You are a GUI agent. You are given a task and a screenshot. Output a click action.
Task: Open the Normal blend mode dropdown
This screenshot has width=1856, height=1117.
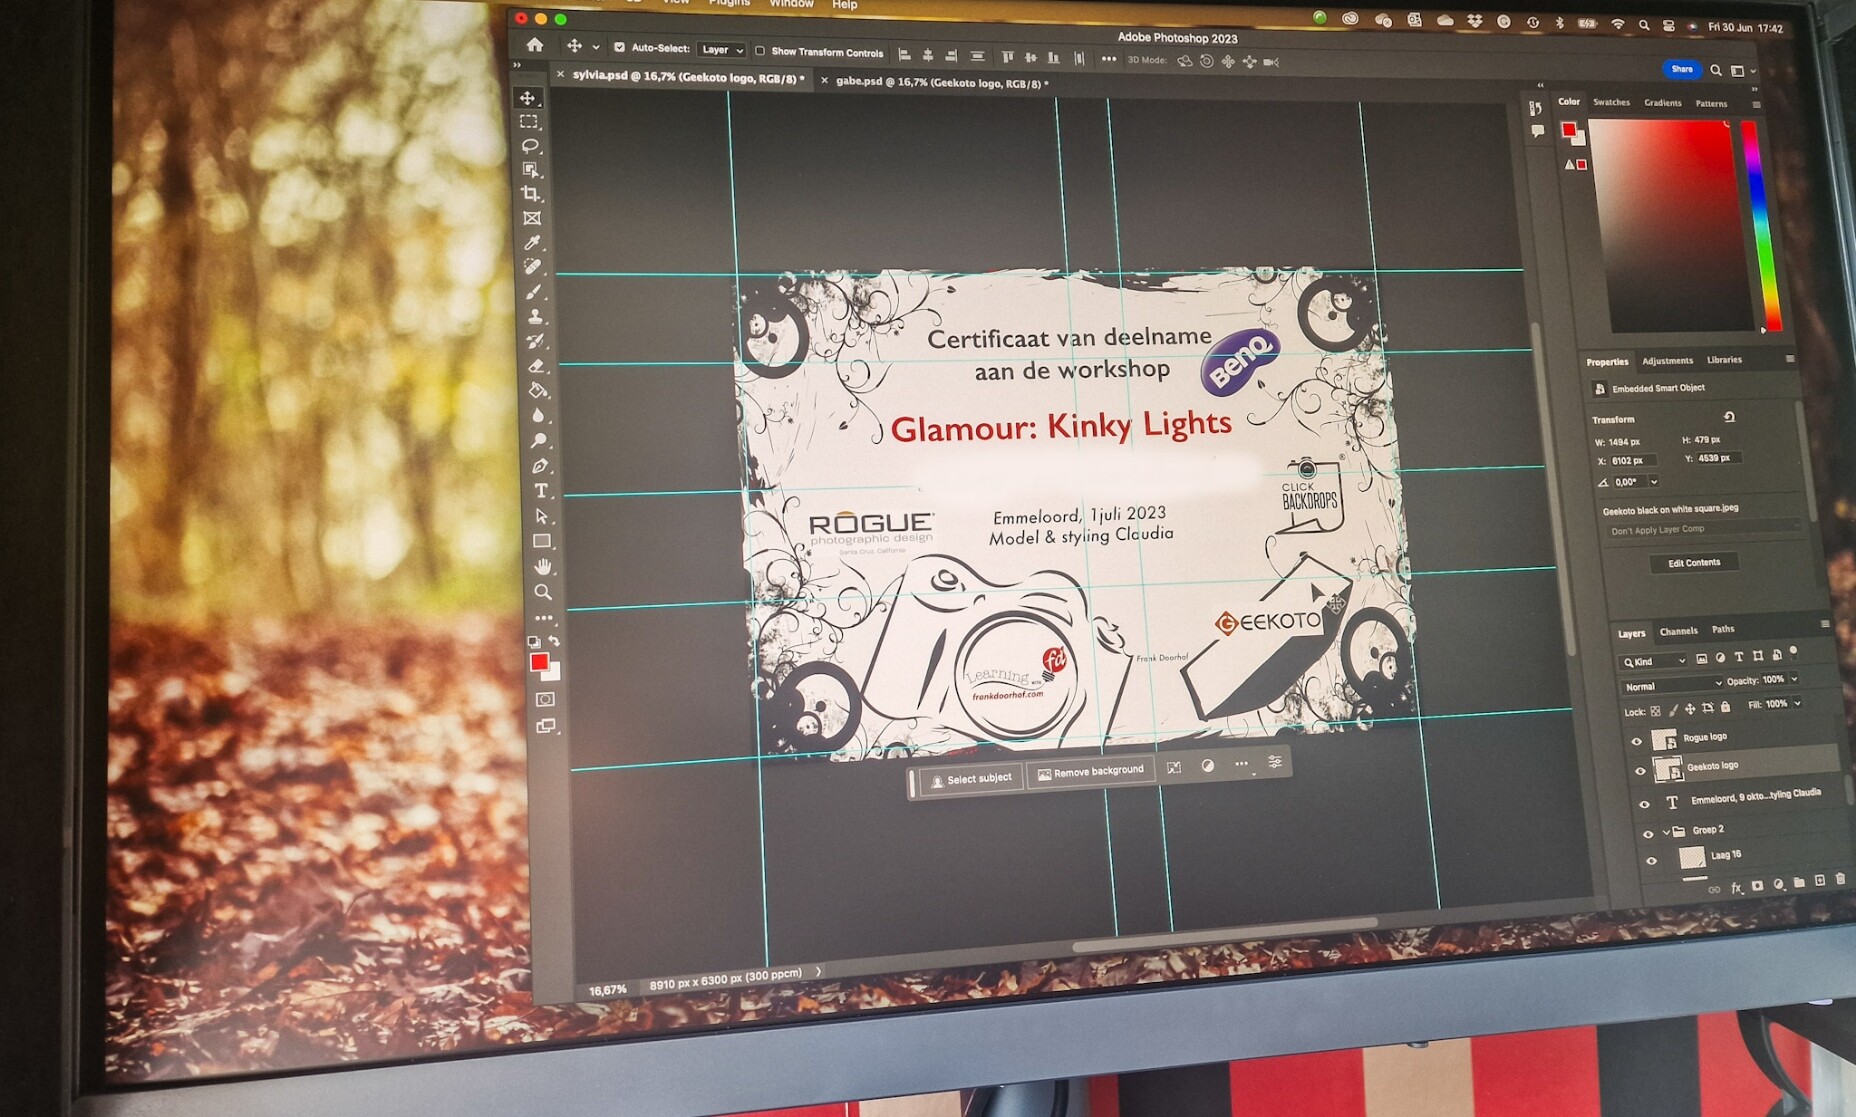coord(1671,686)
